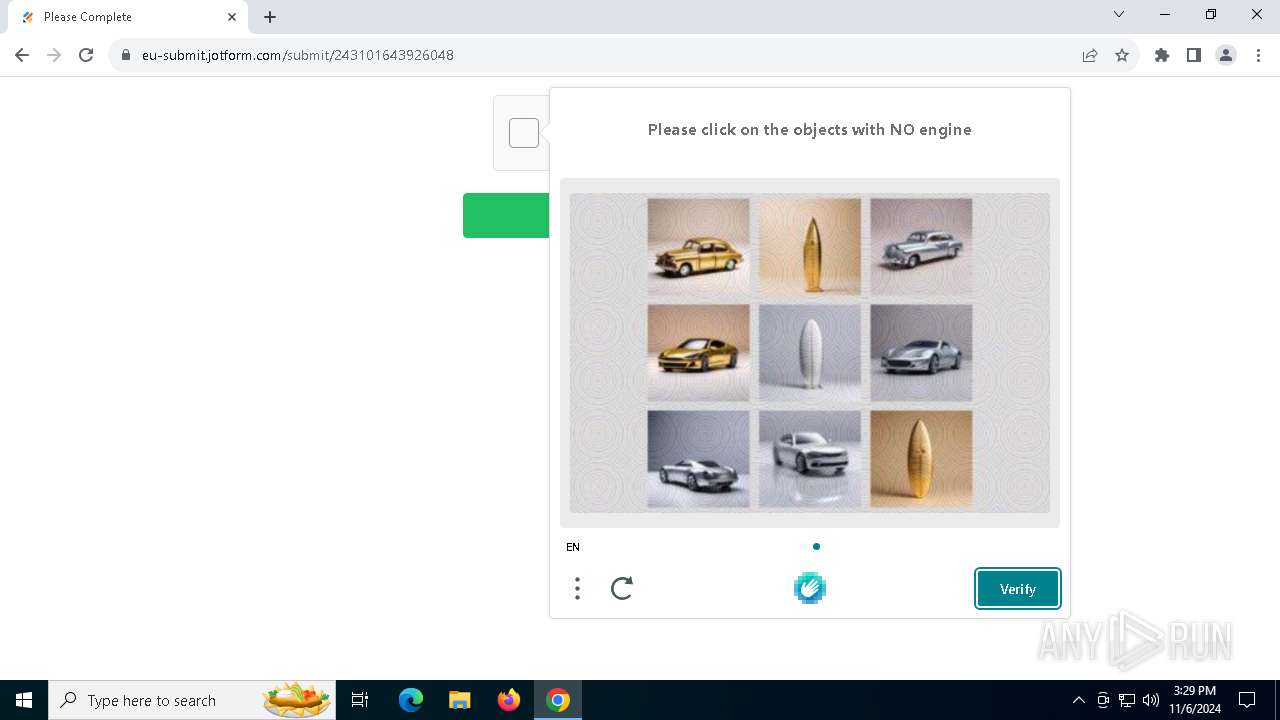Click the Verify button
This screenshot has height=720, width=1280.
(1018, 589)
